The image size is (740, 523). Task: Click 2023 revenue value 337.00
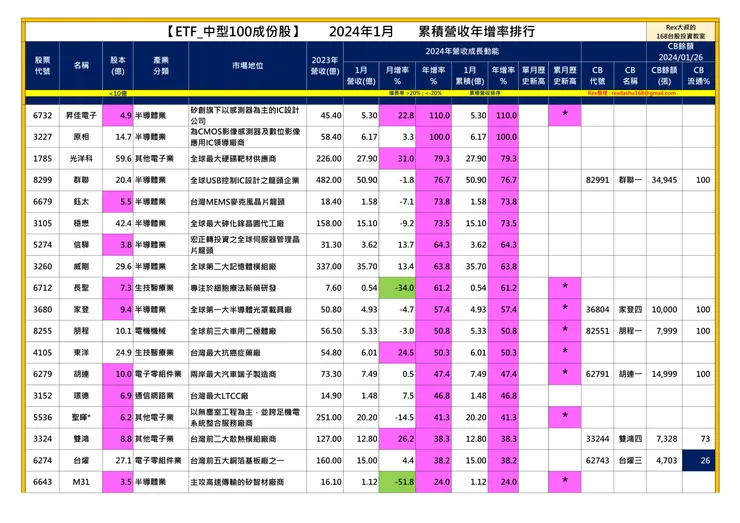click(x=329, y=266)
